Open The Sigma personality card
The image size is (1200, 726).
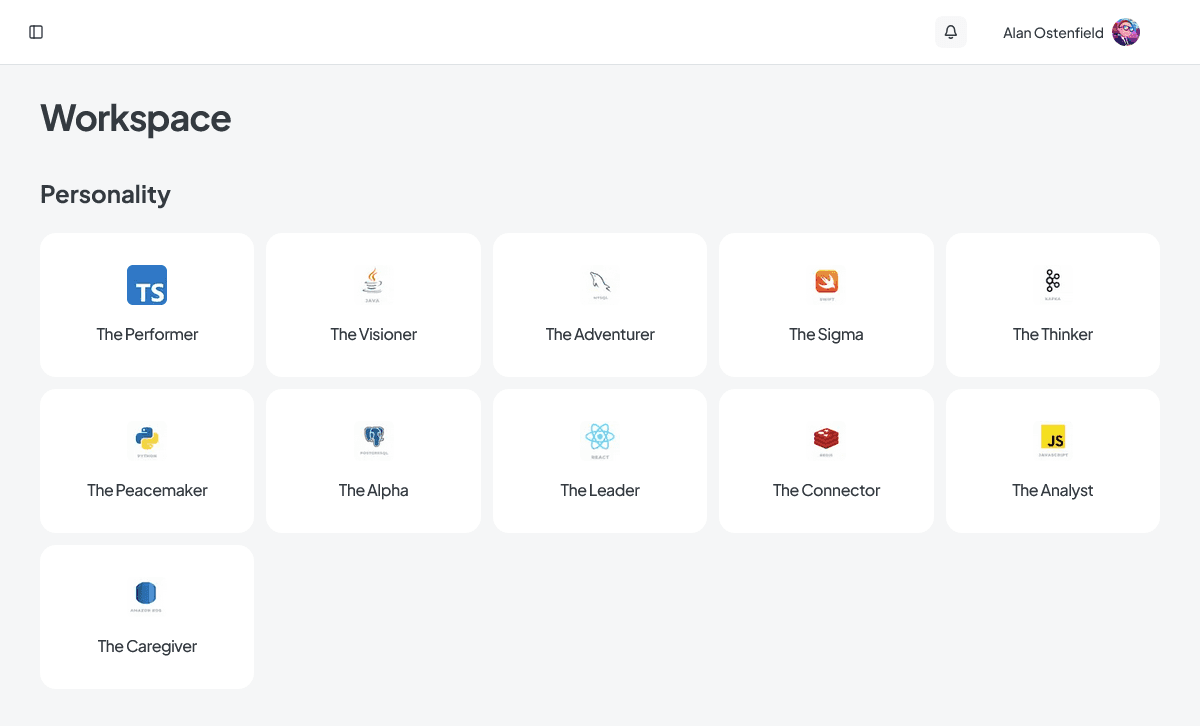[x=826, y=305]
